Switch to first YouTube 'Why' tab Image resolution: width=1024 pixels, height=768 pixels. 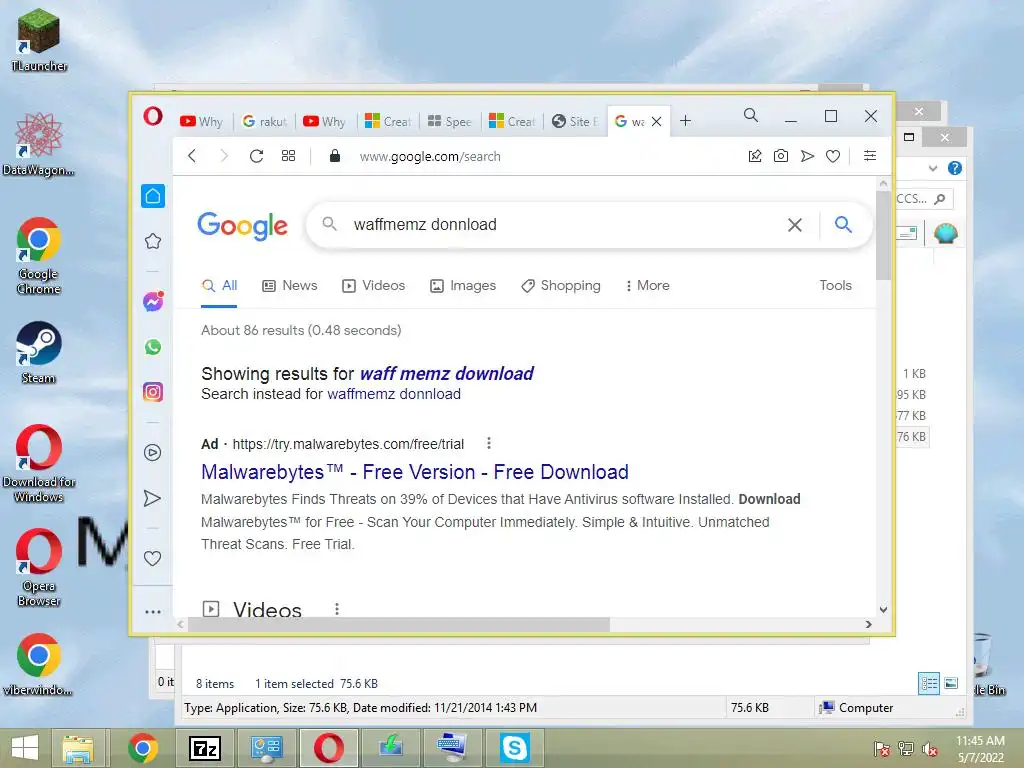tap(202, 121)
